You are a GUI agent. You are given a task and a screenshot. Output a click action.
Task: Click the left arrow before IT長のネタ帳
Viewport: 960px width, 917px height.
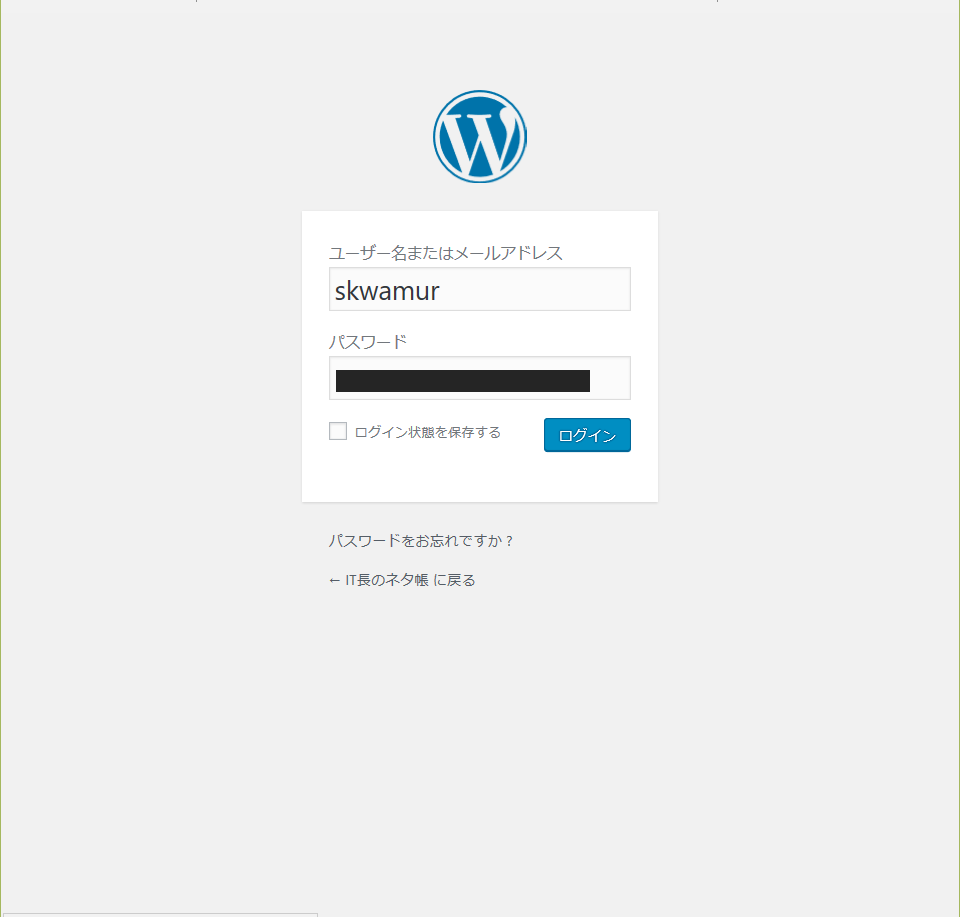[334, 580]
